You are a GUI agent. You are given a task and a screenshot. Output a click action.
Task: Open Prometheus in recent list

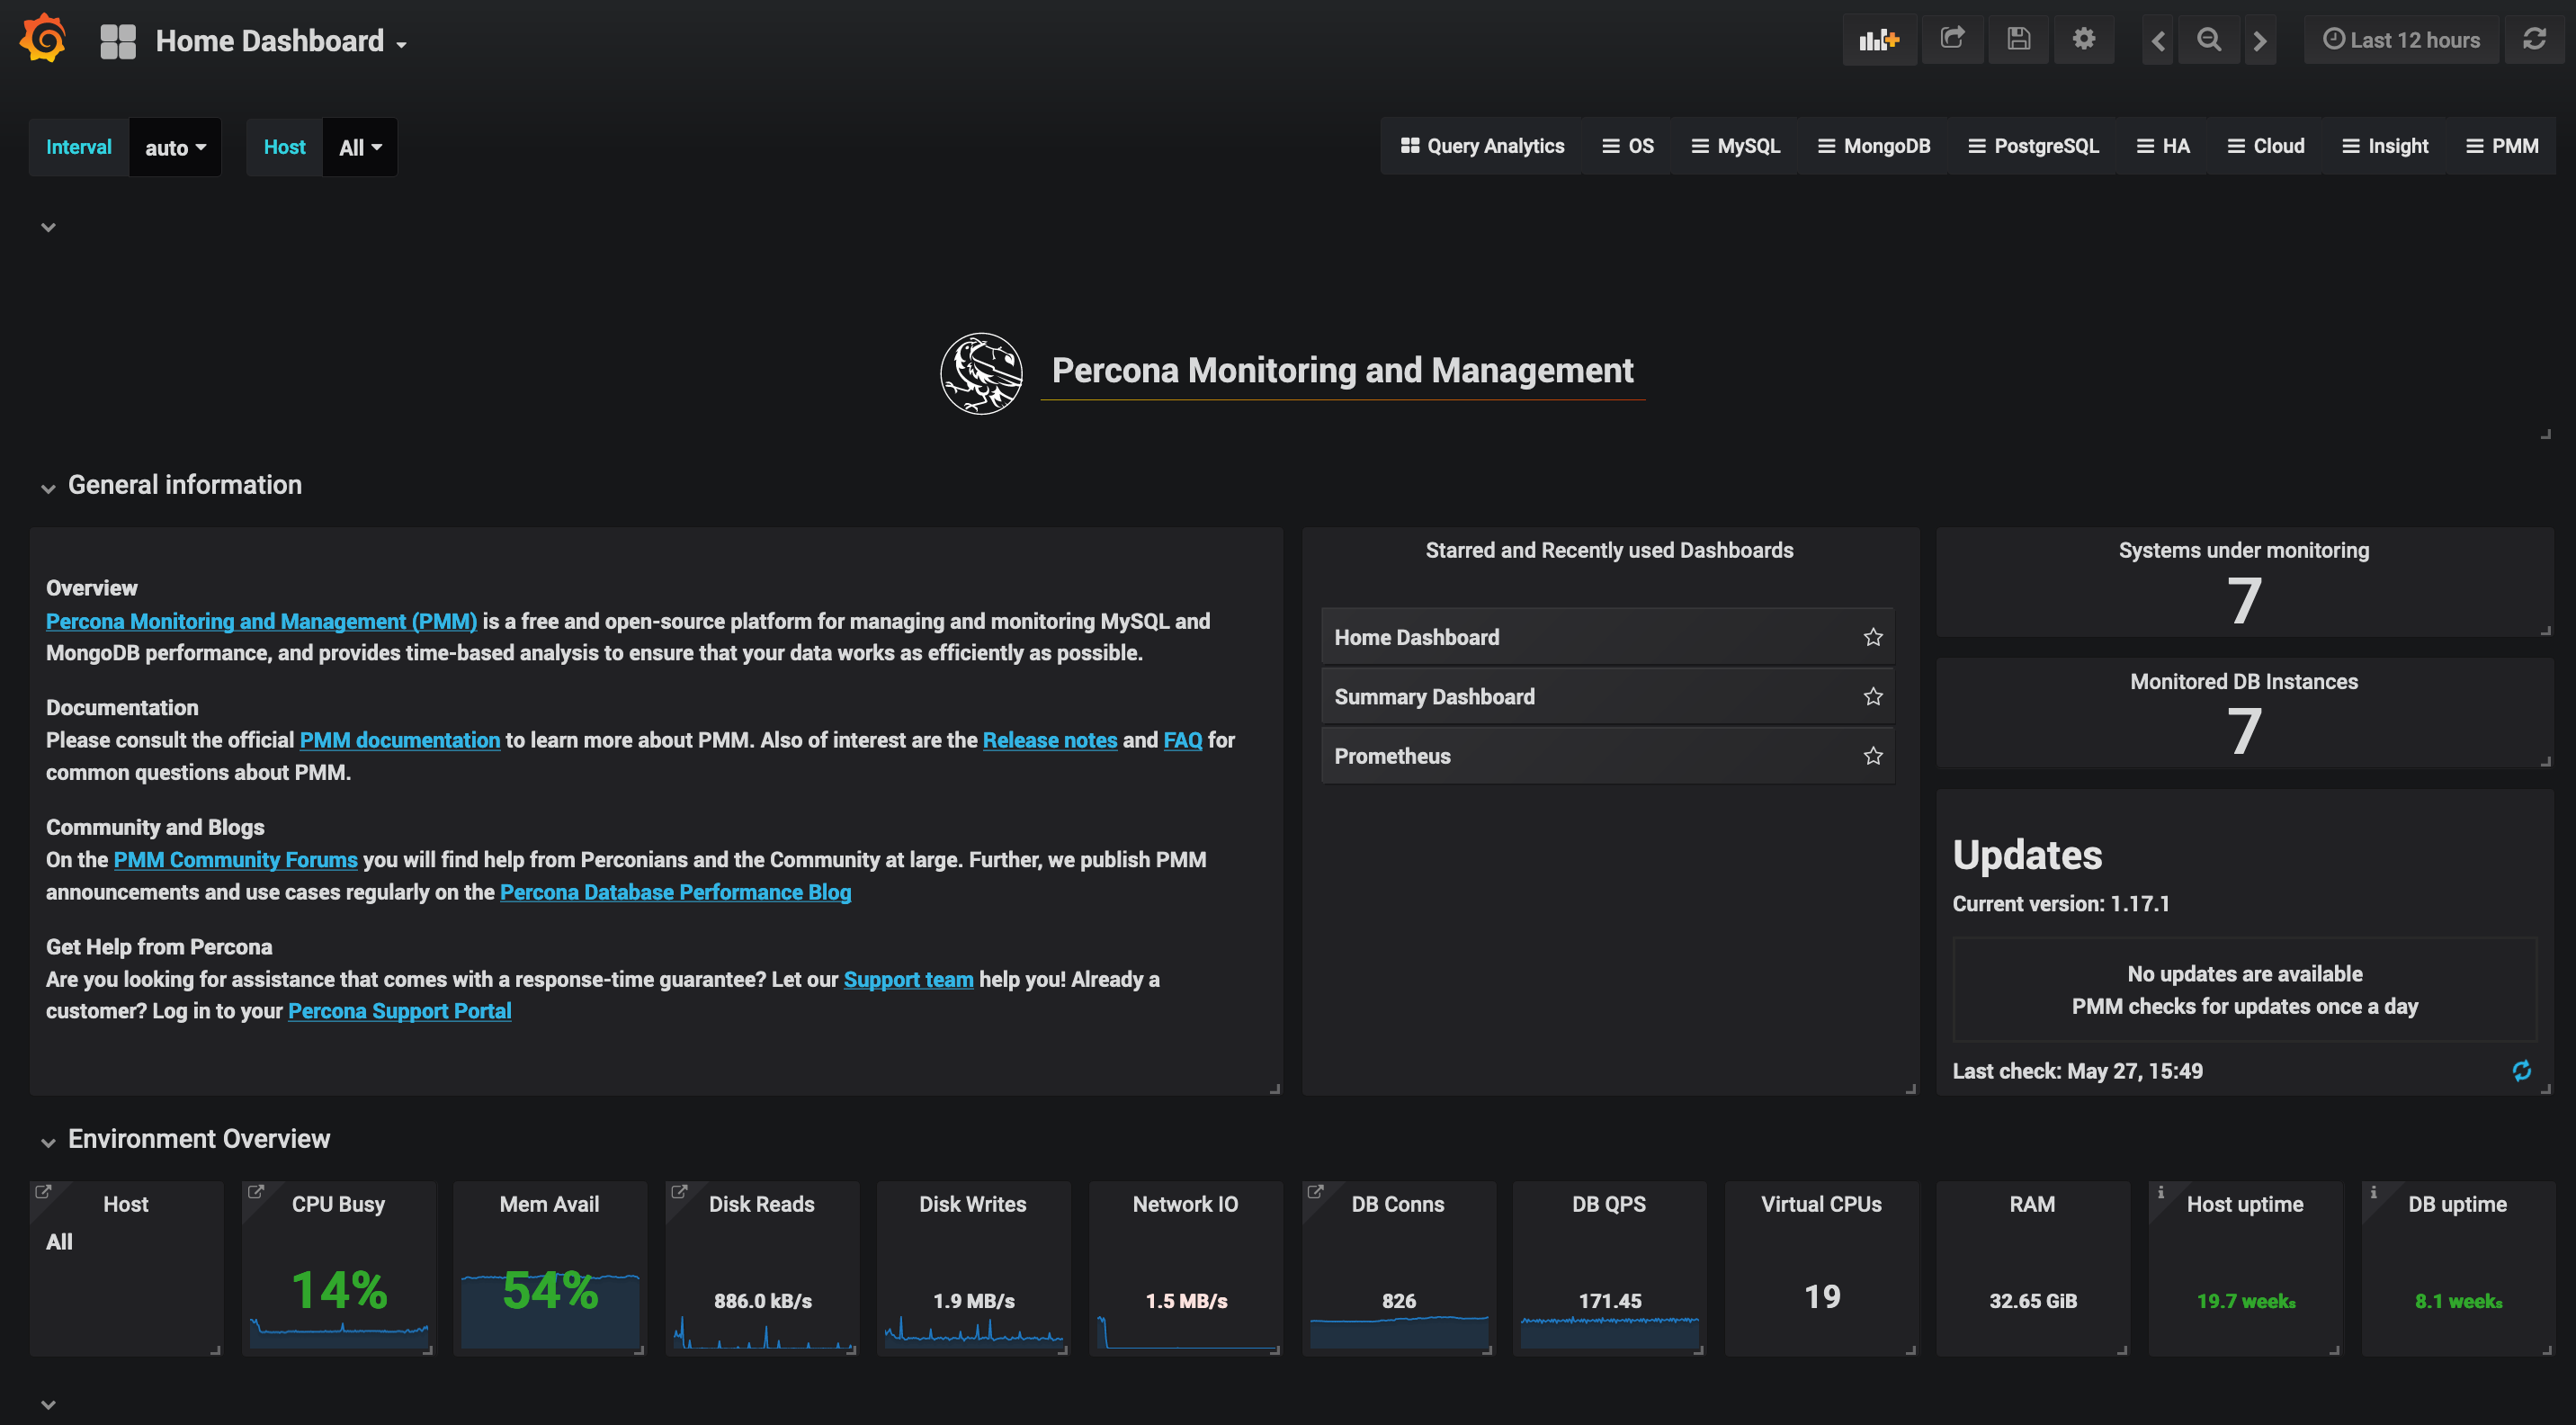[x=1607, y=756]
